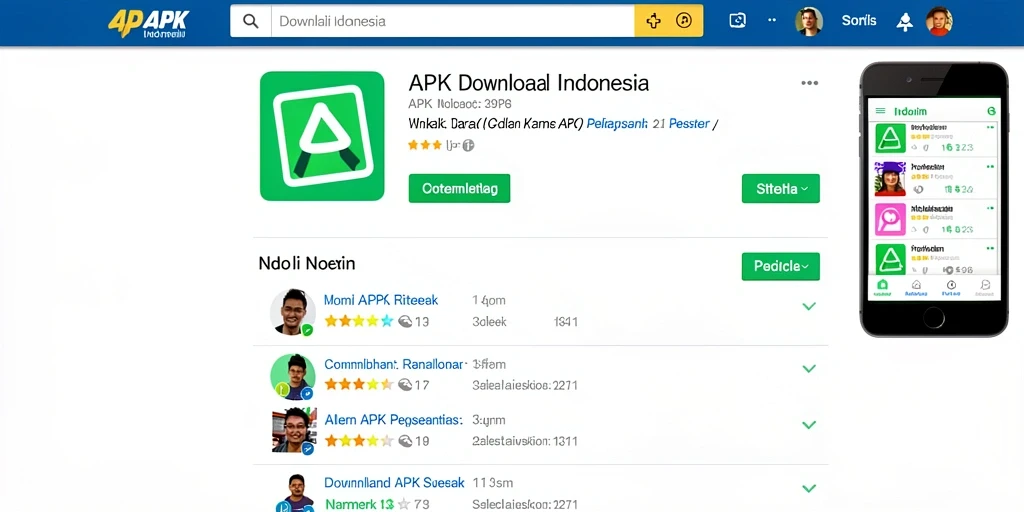Open the three-dot more options beside the app title
The height and width of the screenshot is (512, 1024).
tap(809, 83)
